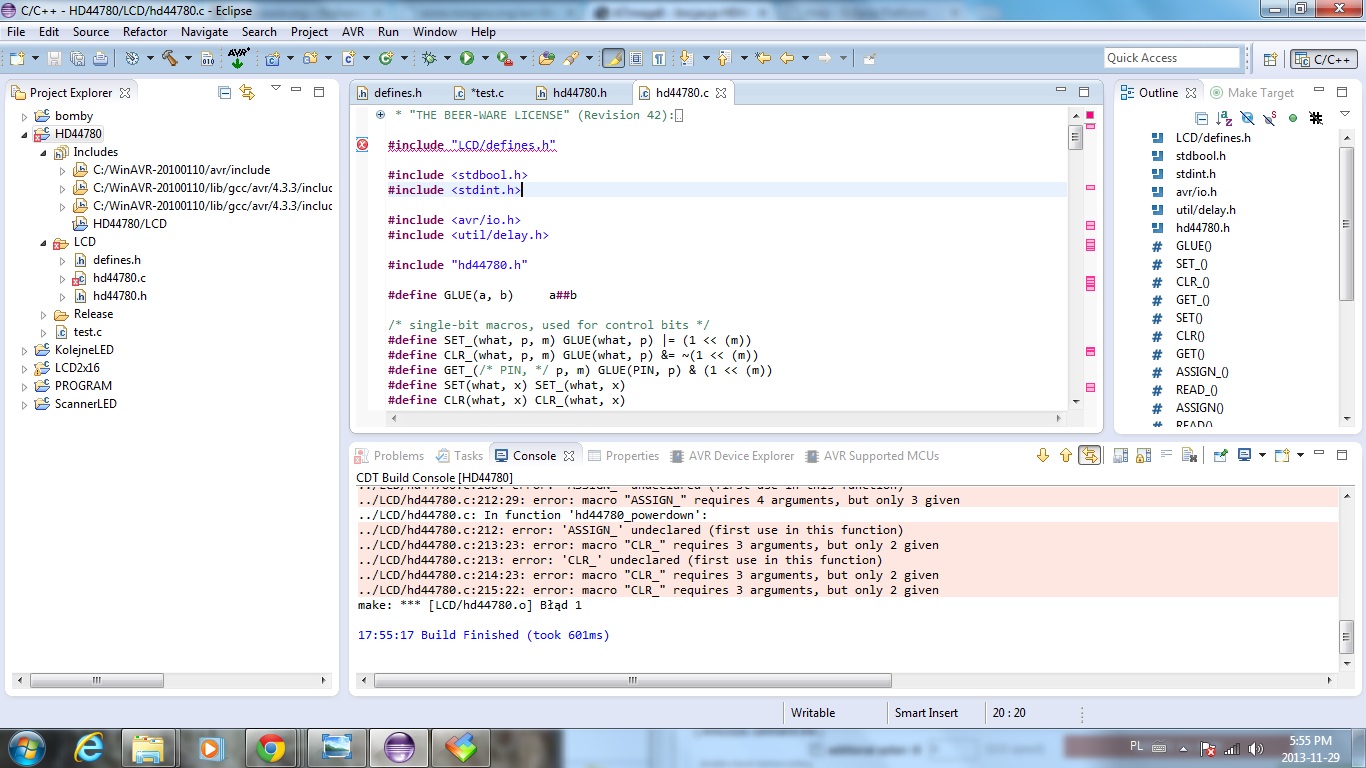The width and height of the screenshot is (1366, 768).
Task: Click the Debug bug icon
Action: (429, 58)
